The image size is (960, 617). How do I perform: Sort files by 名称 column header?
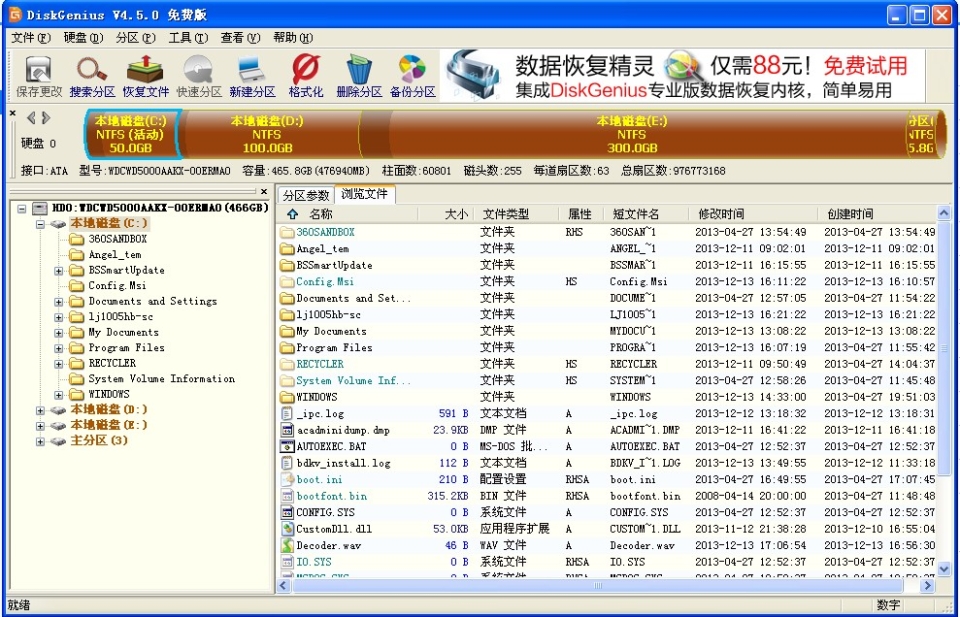click(x=347, y=214)
